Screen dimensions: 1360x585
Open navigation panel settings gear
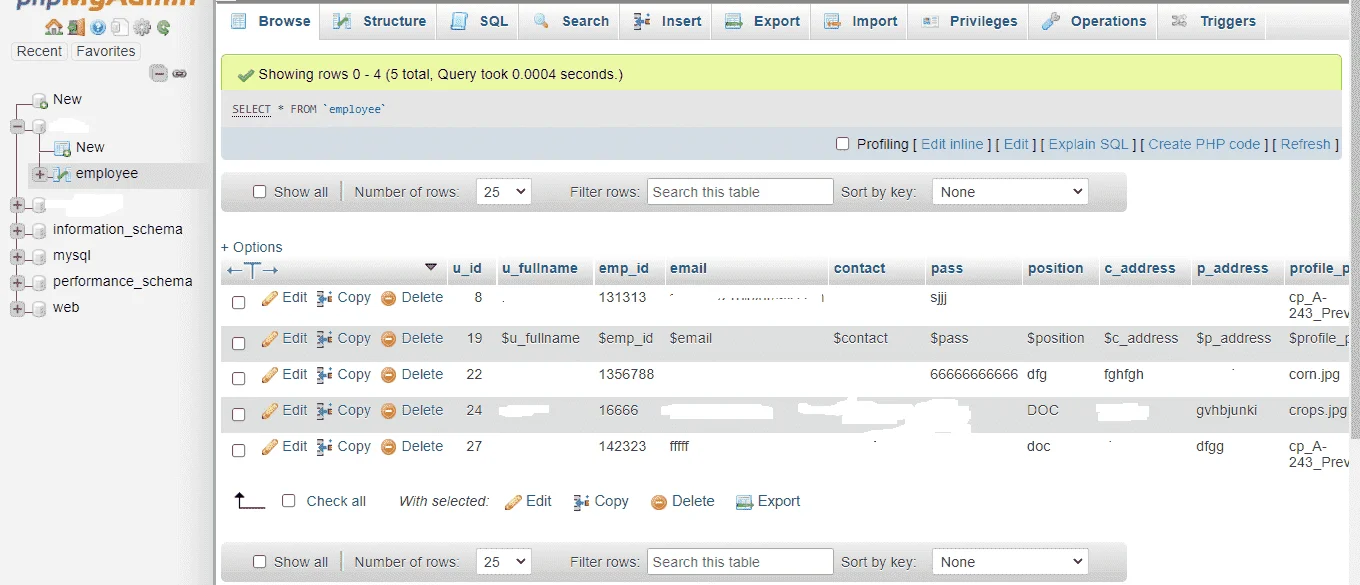click(142, 27)
